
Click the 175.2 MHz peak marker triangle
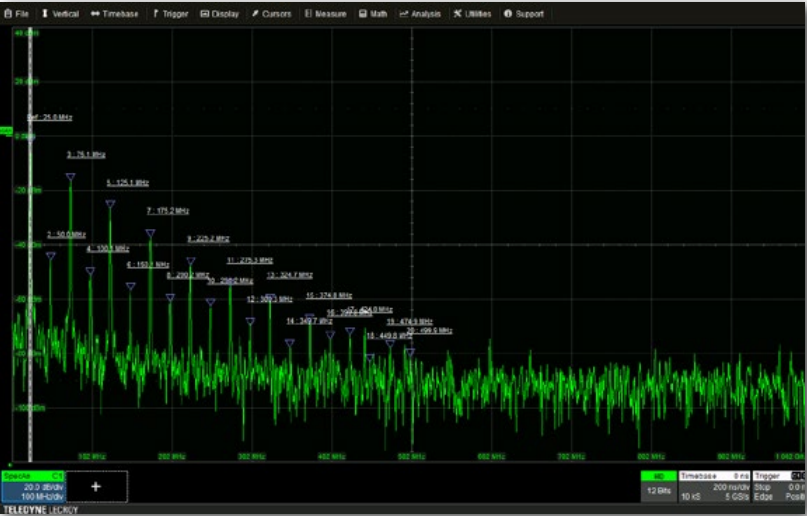pos(150,233)
